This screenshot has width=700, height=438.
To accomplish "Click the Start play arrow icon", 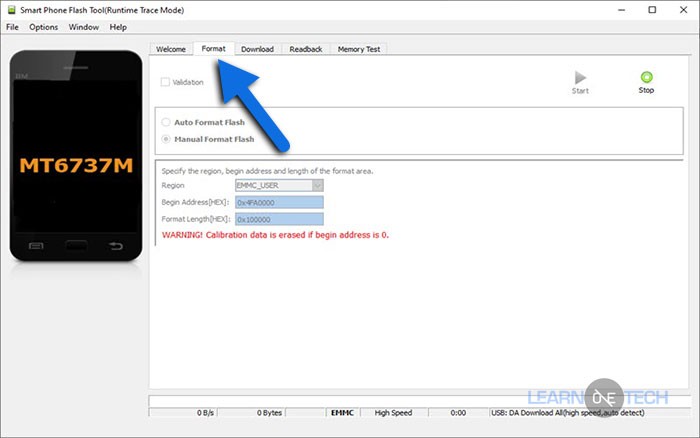I will (x=580, y=78).
